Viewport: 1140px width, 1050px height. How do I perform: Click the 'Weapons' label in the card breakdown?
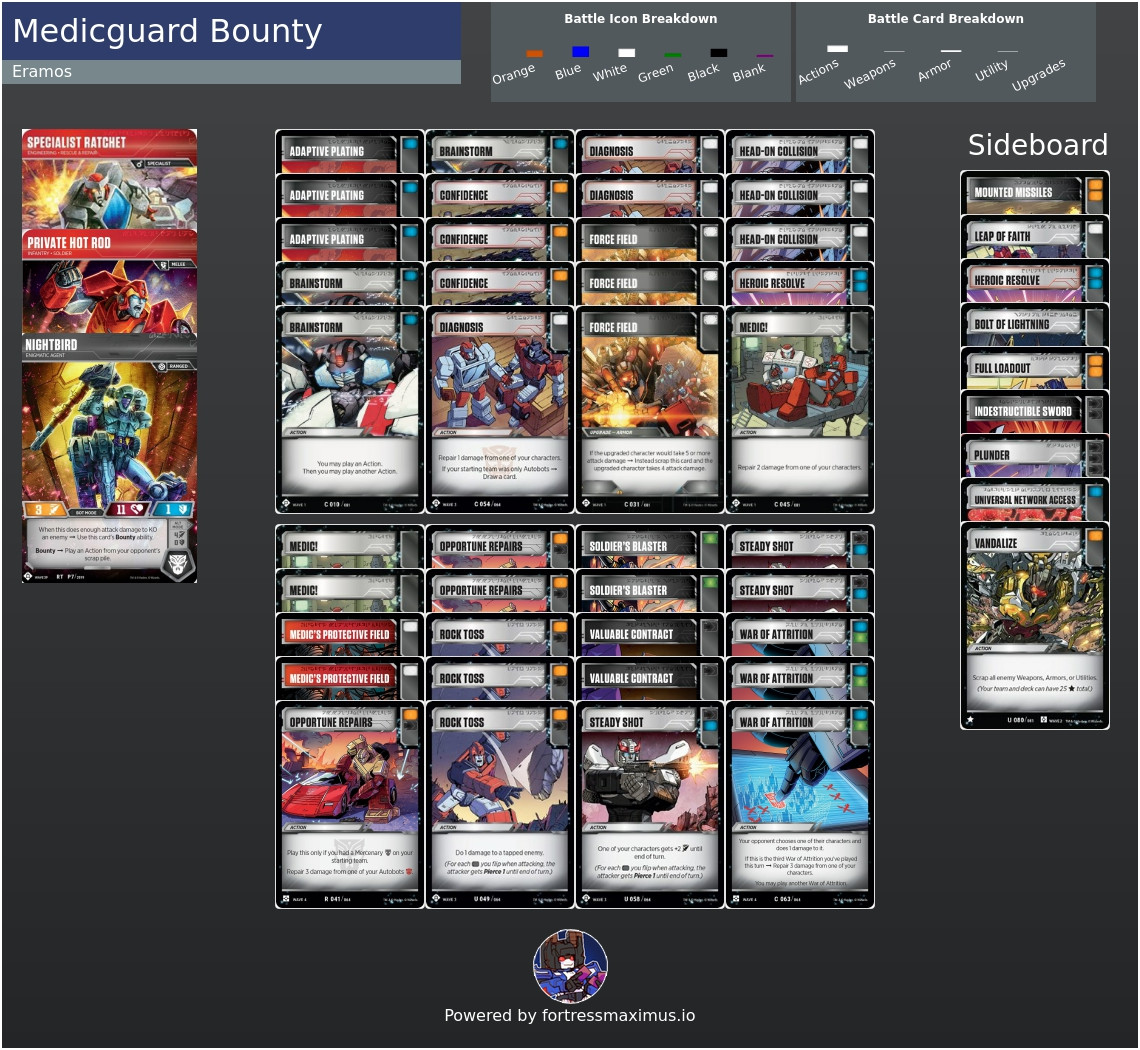tap(870, 74)
